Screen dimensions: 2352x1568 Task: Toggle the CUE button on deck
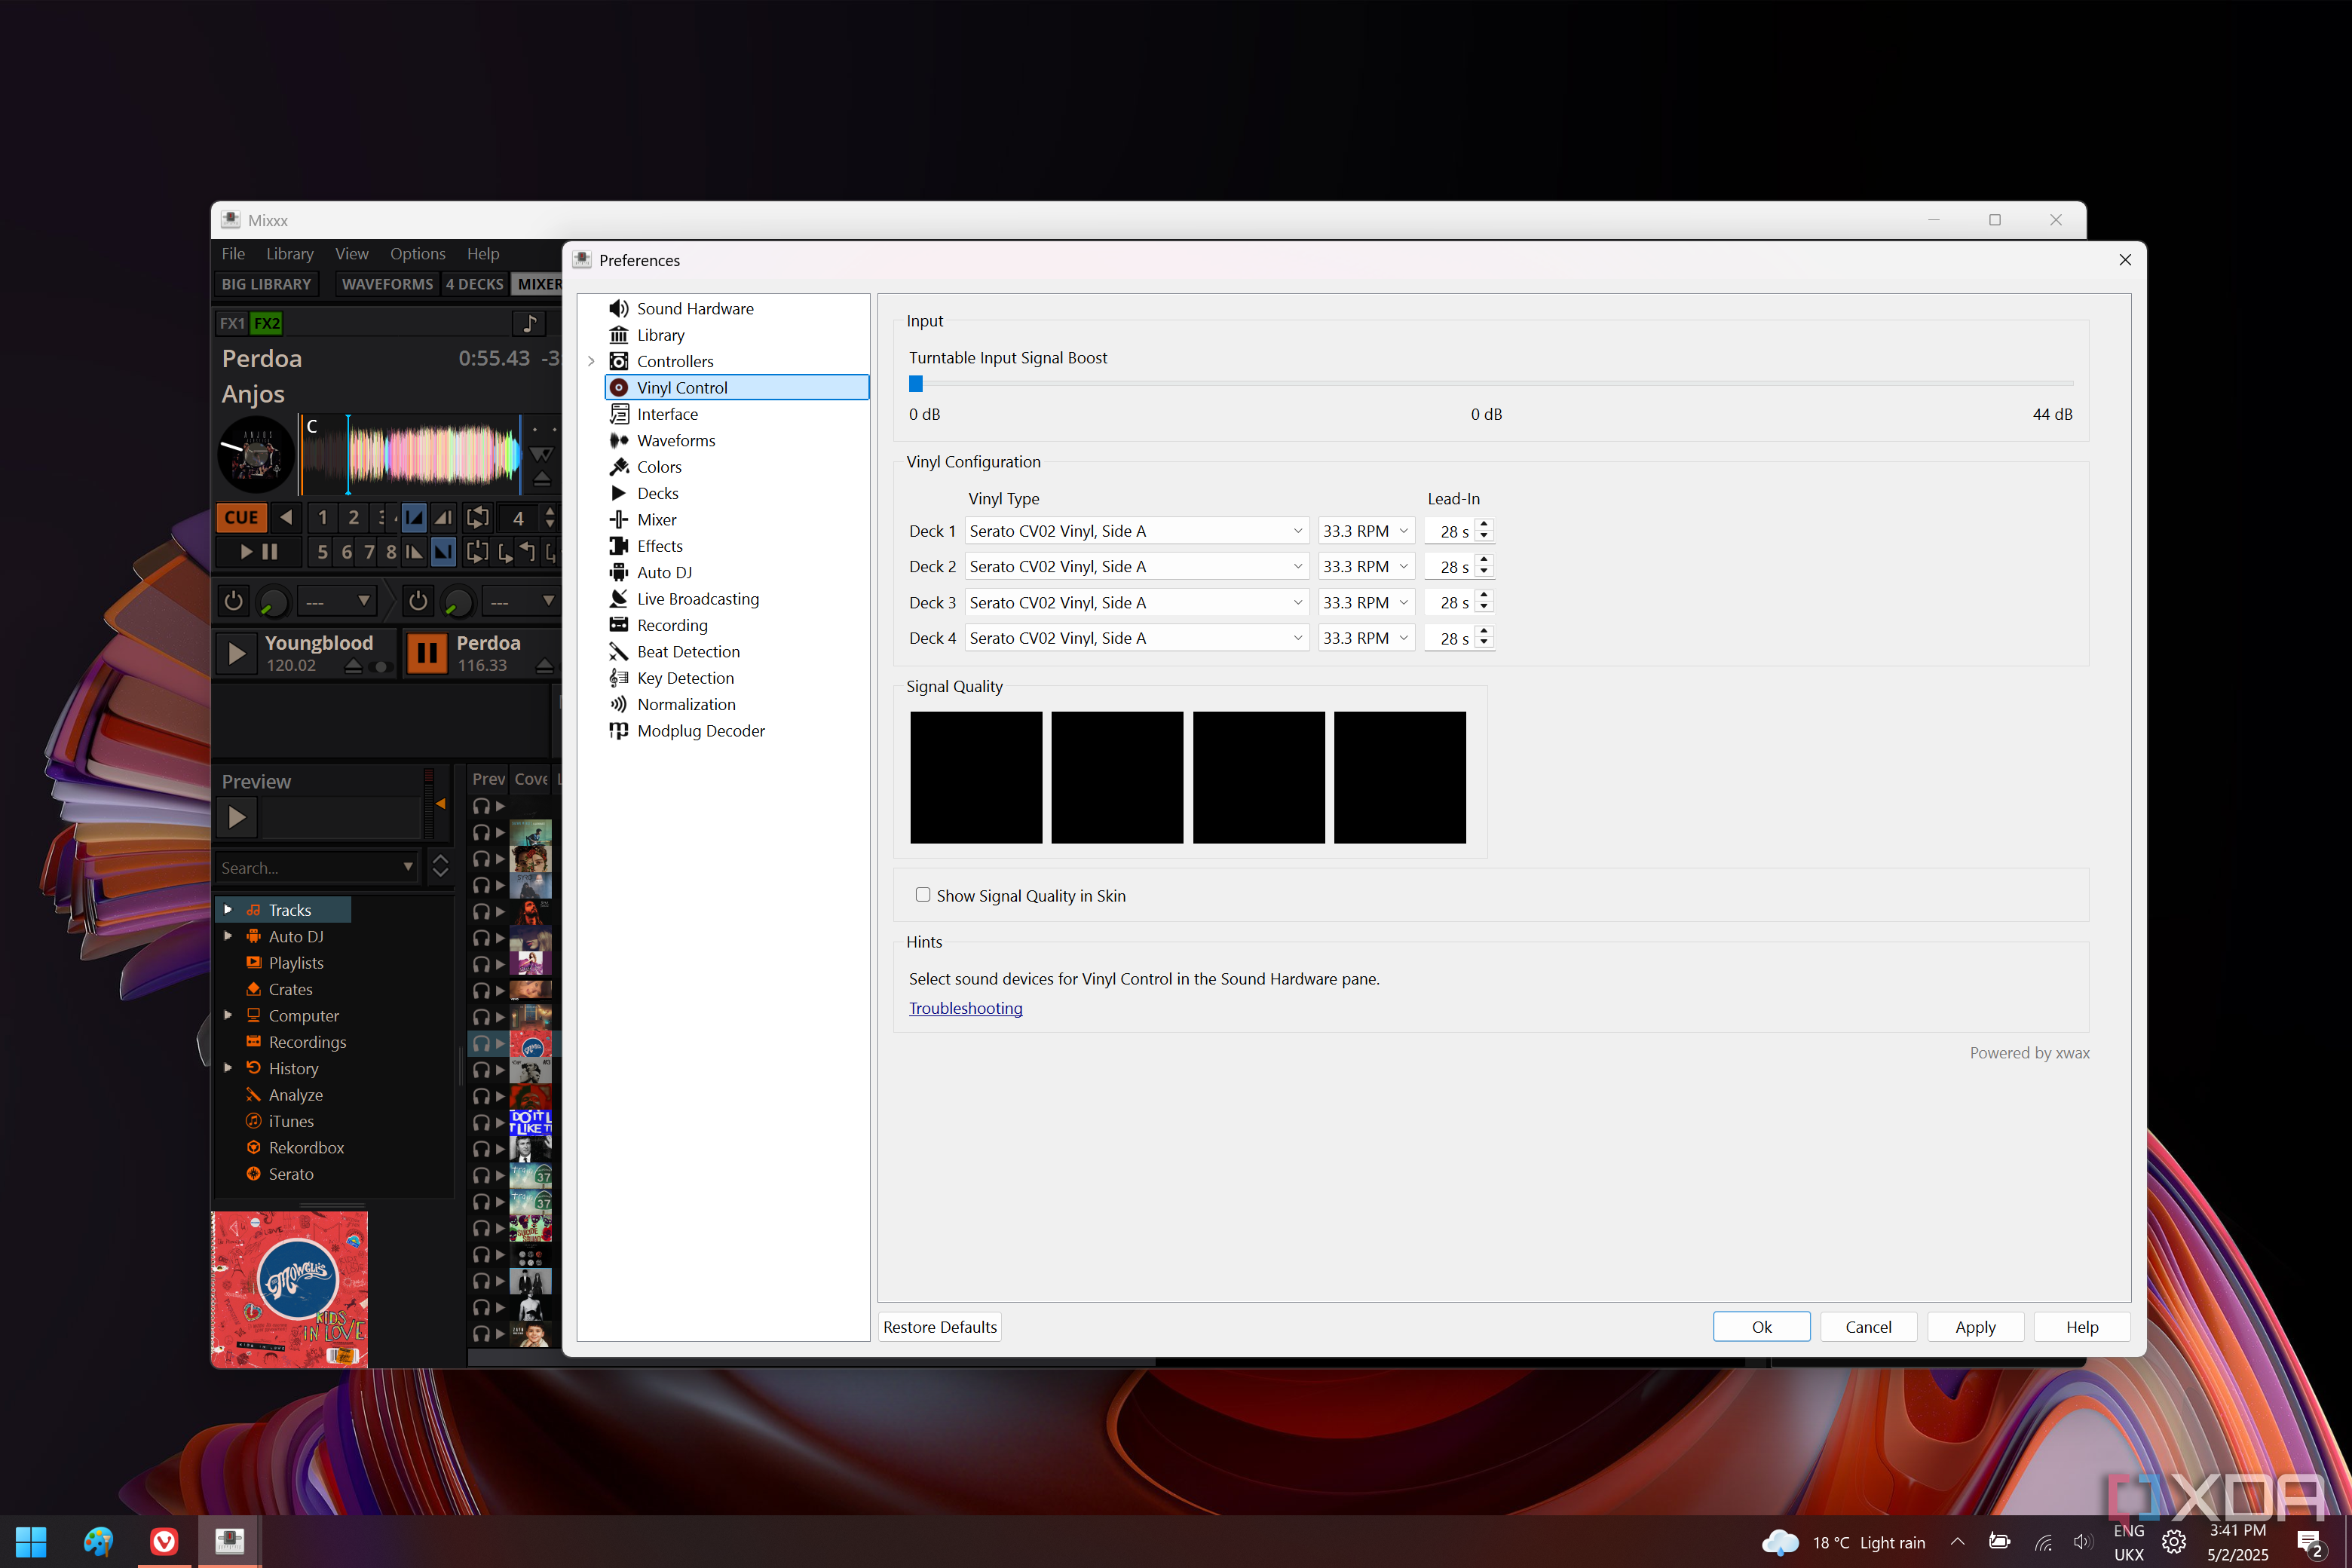[241, 518]
